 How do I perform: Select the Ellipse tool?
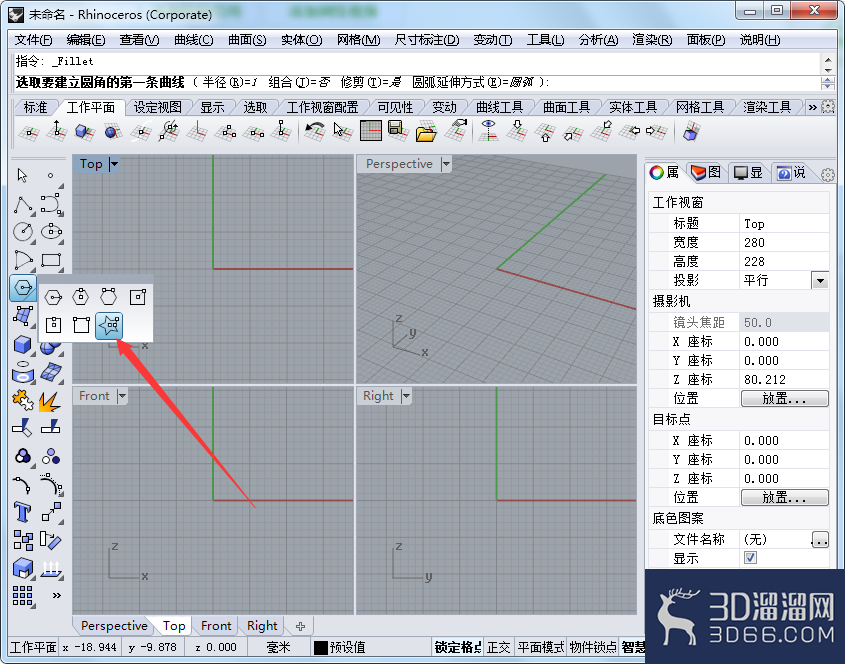tap(51, 232)
